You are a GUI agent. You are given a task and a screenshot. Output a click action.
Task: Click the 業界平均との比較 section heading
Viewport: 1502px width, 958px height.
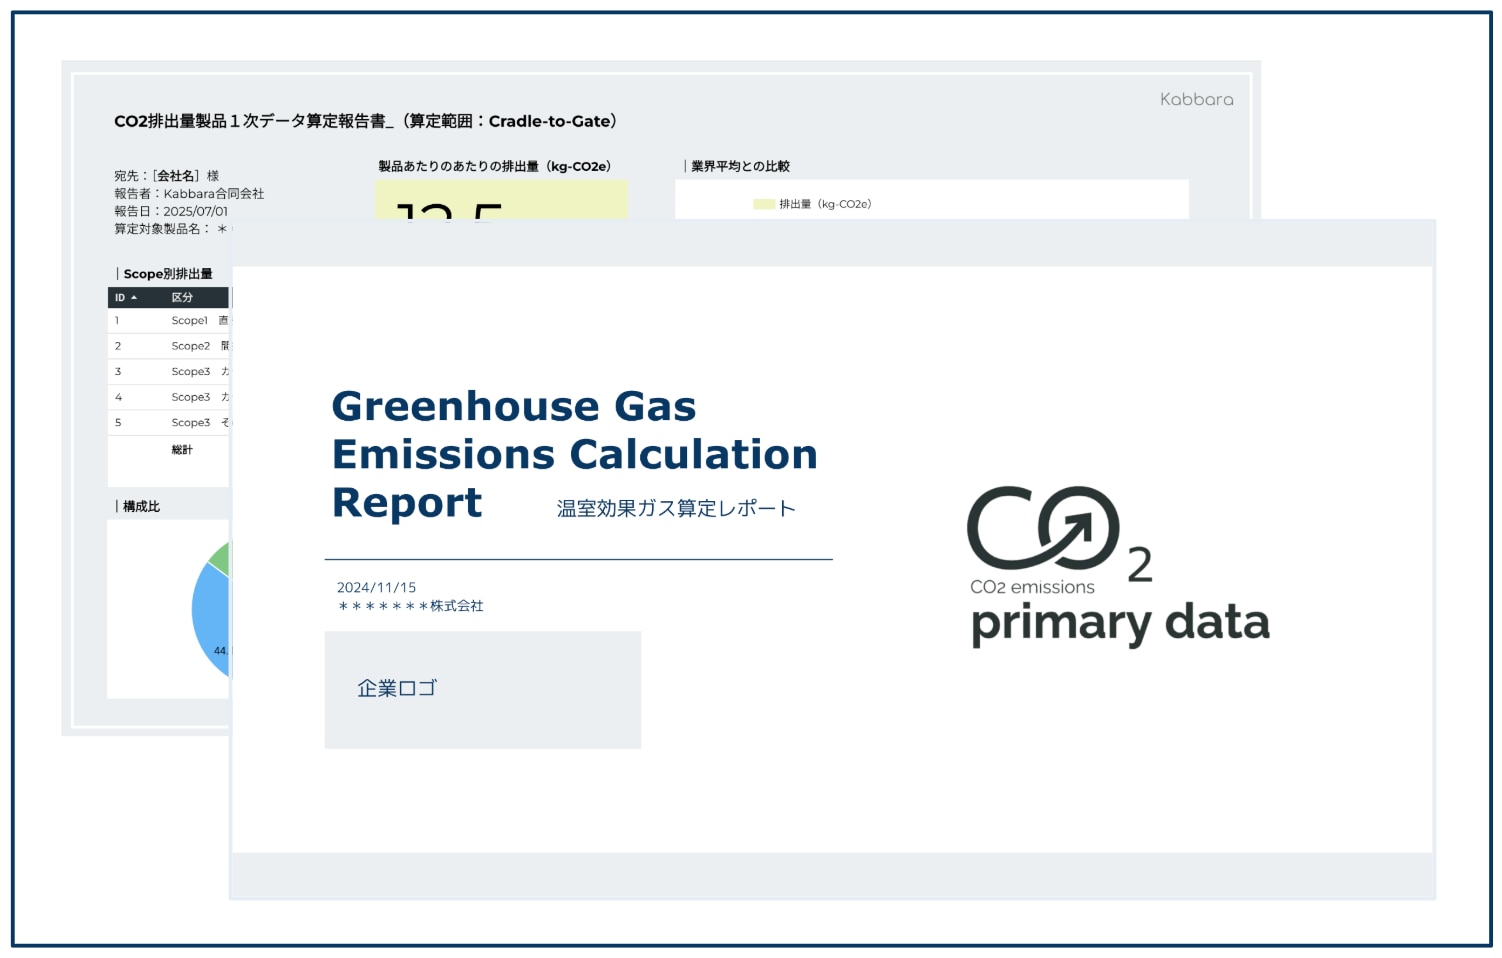740,166
